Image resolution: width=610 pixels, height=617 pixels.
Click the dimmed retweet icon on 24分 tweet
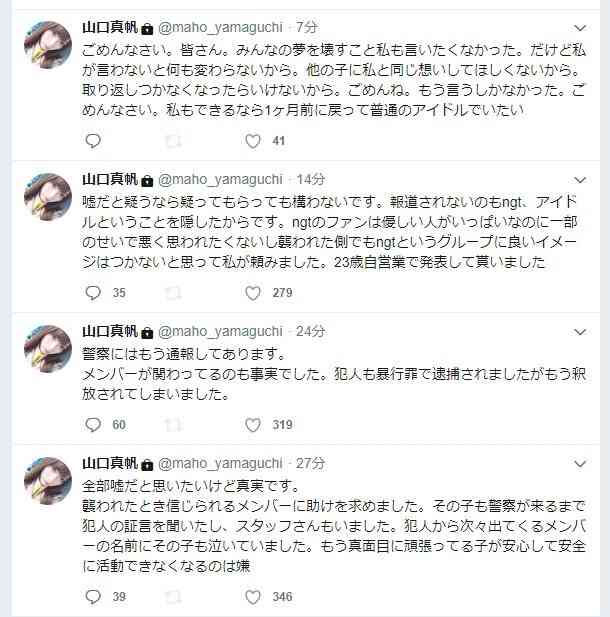[x=173, y=425]
